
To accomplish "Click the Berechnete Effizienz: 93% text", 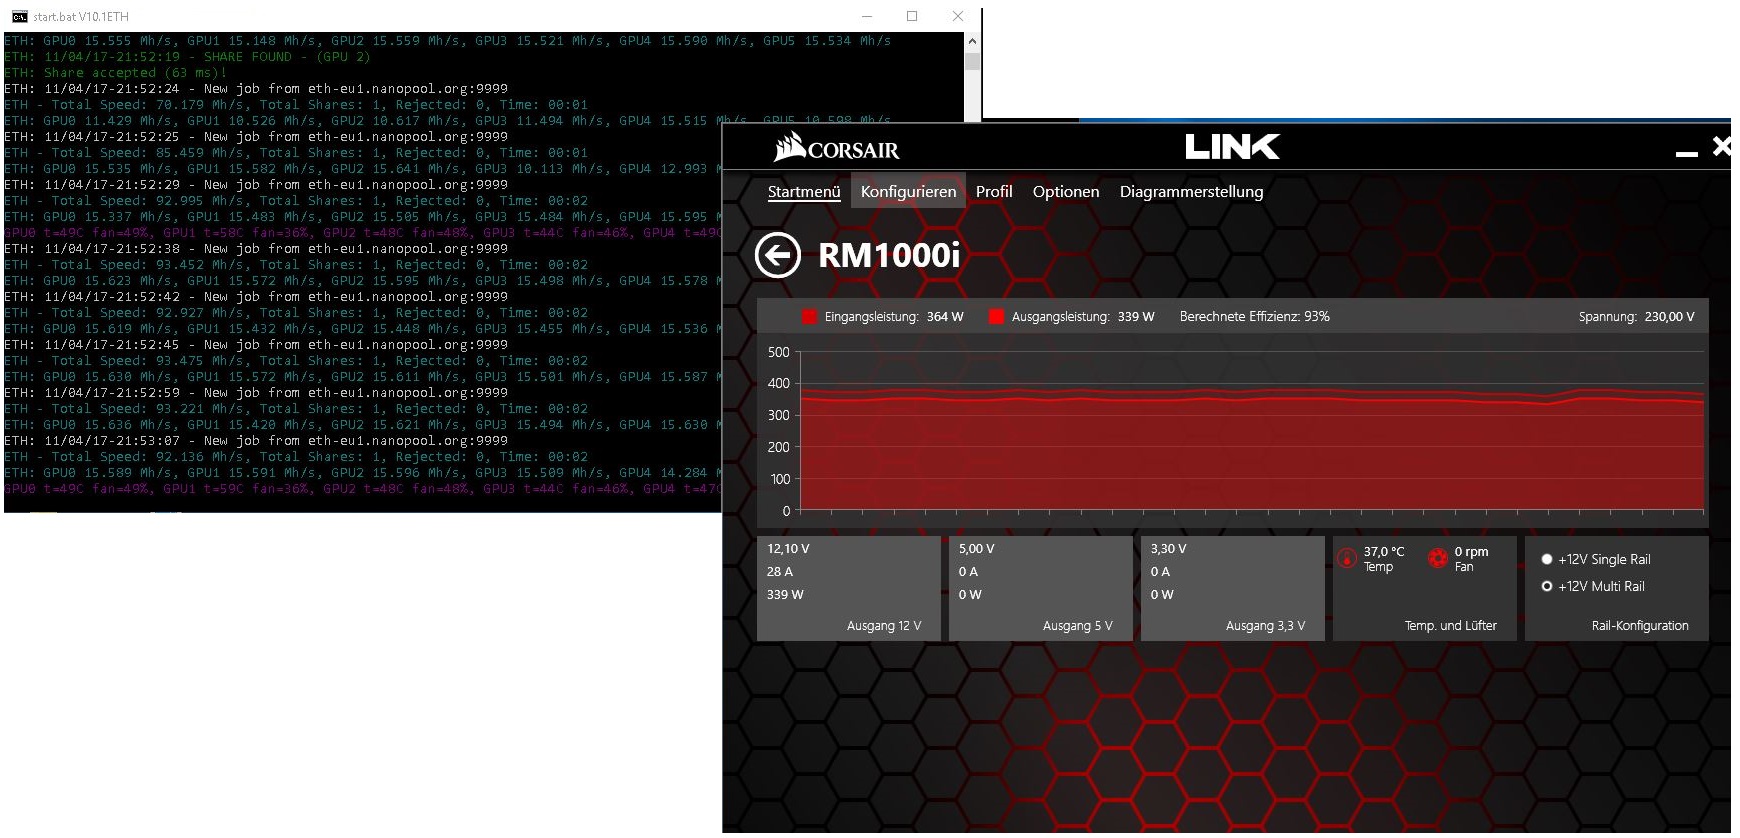I will click(1254, 316).
